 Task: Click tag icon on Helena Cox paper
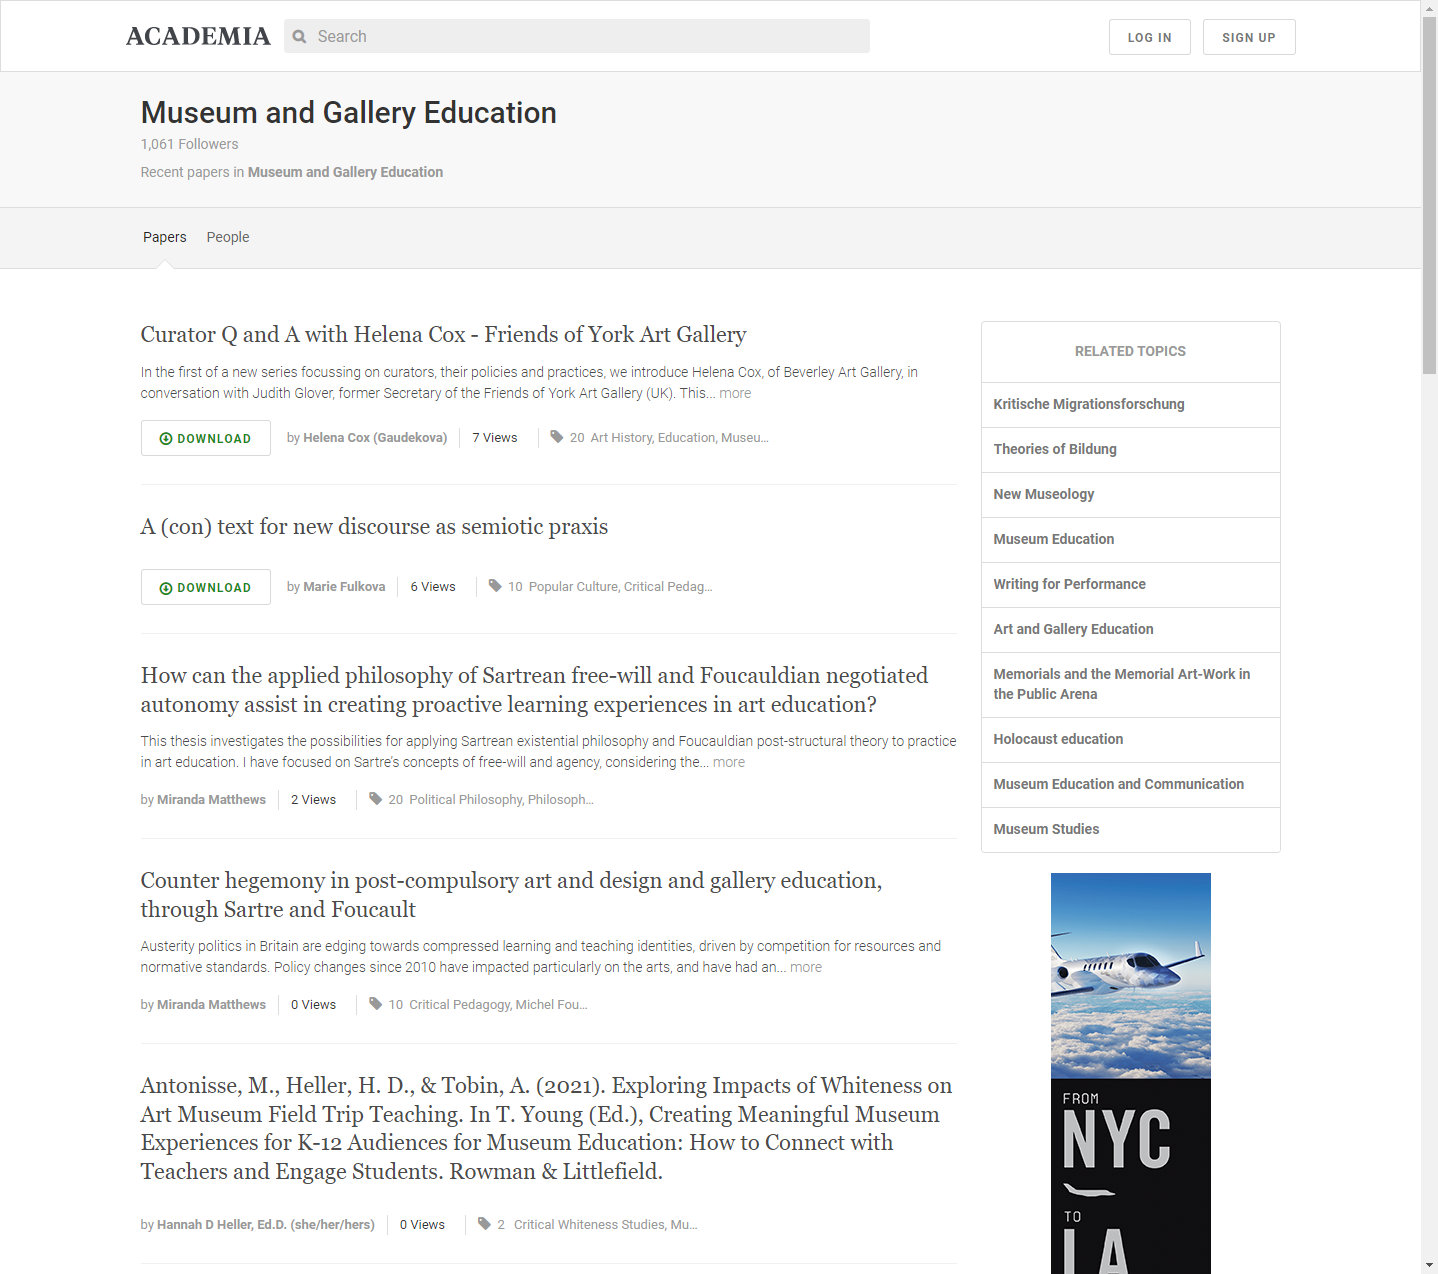point(557,437)
